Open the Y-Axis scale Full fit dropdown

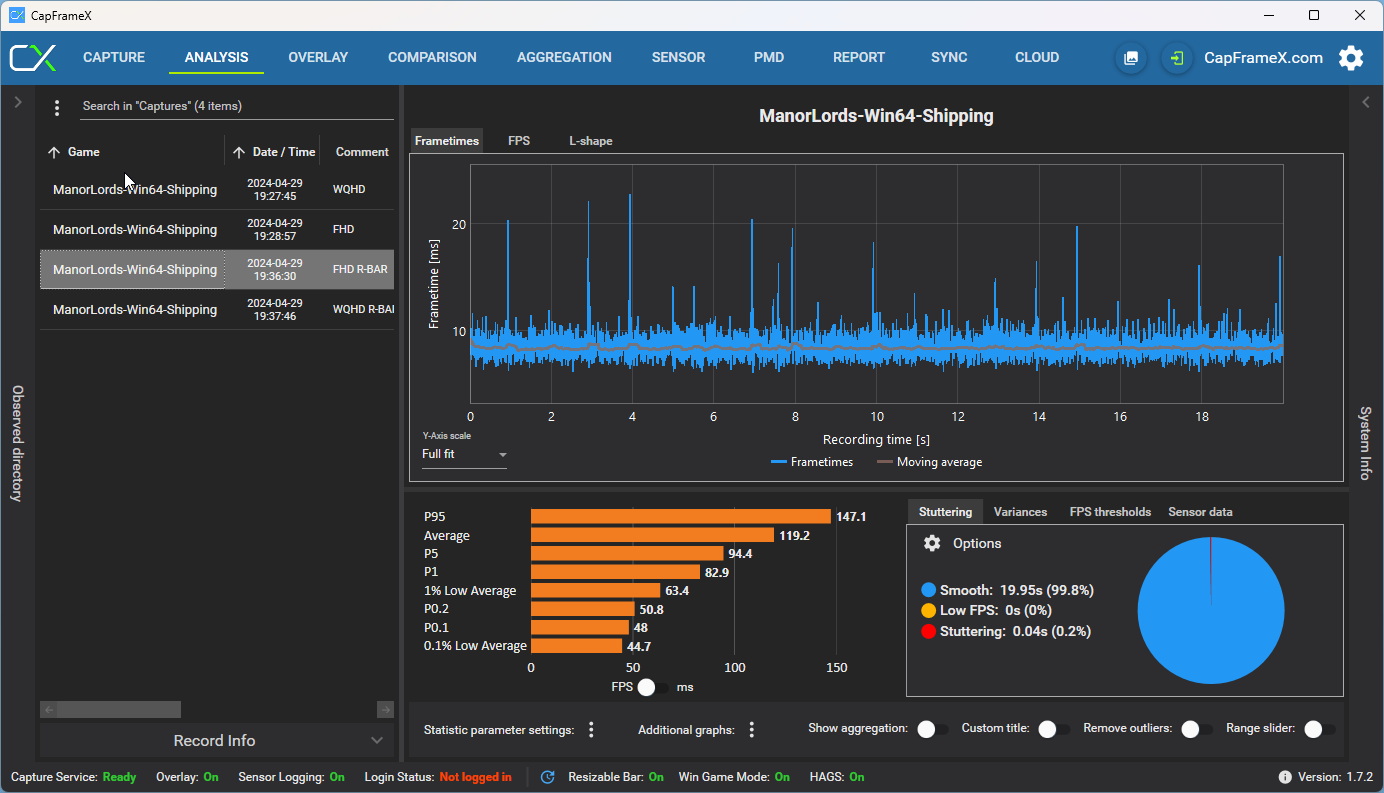pyautogui.click(x=464, y=455)
